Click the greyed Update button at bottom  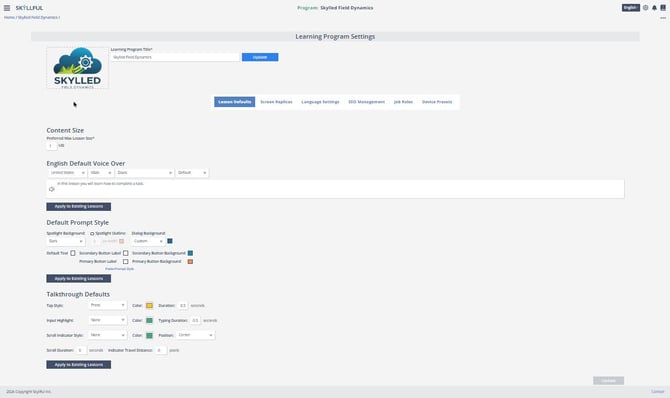pos(608,380)
